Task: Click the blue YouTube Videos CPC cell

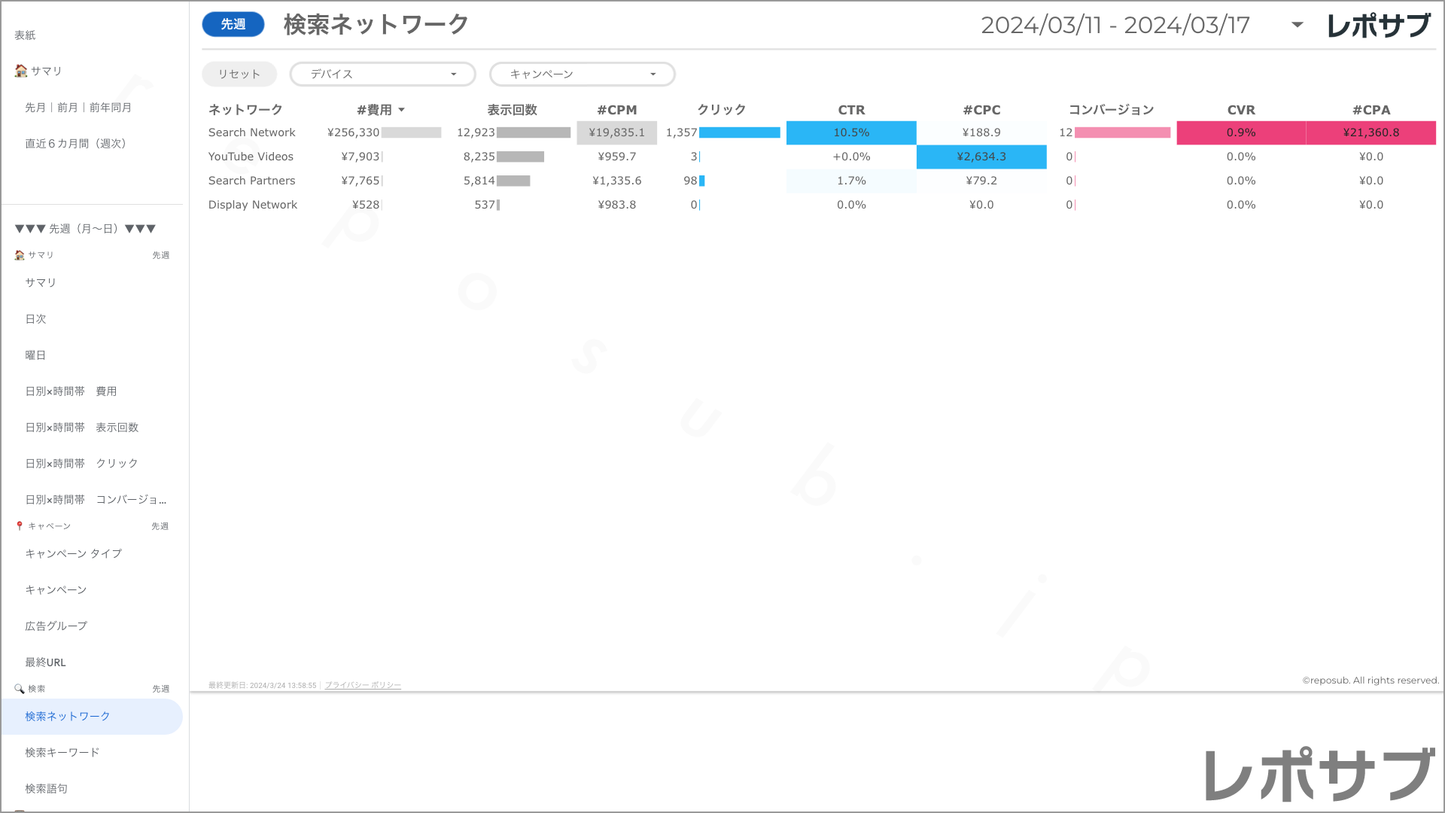Action: click(x=981, y=156)
